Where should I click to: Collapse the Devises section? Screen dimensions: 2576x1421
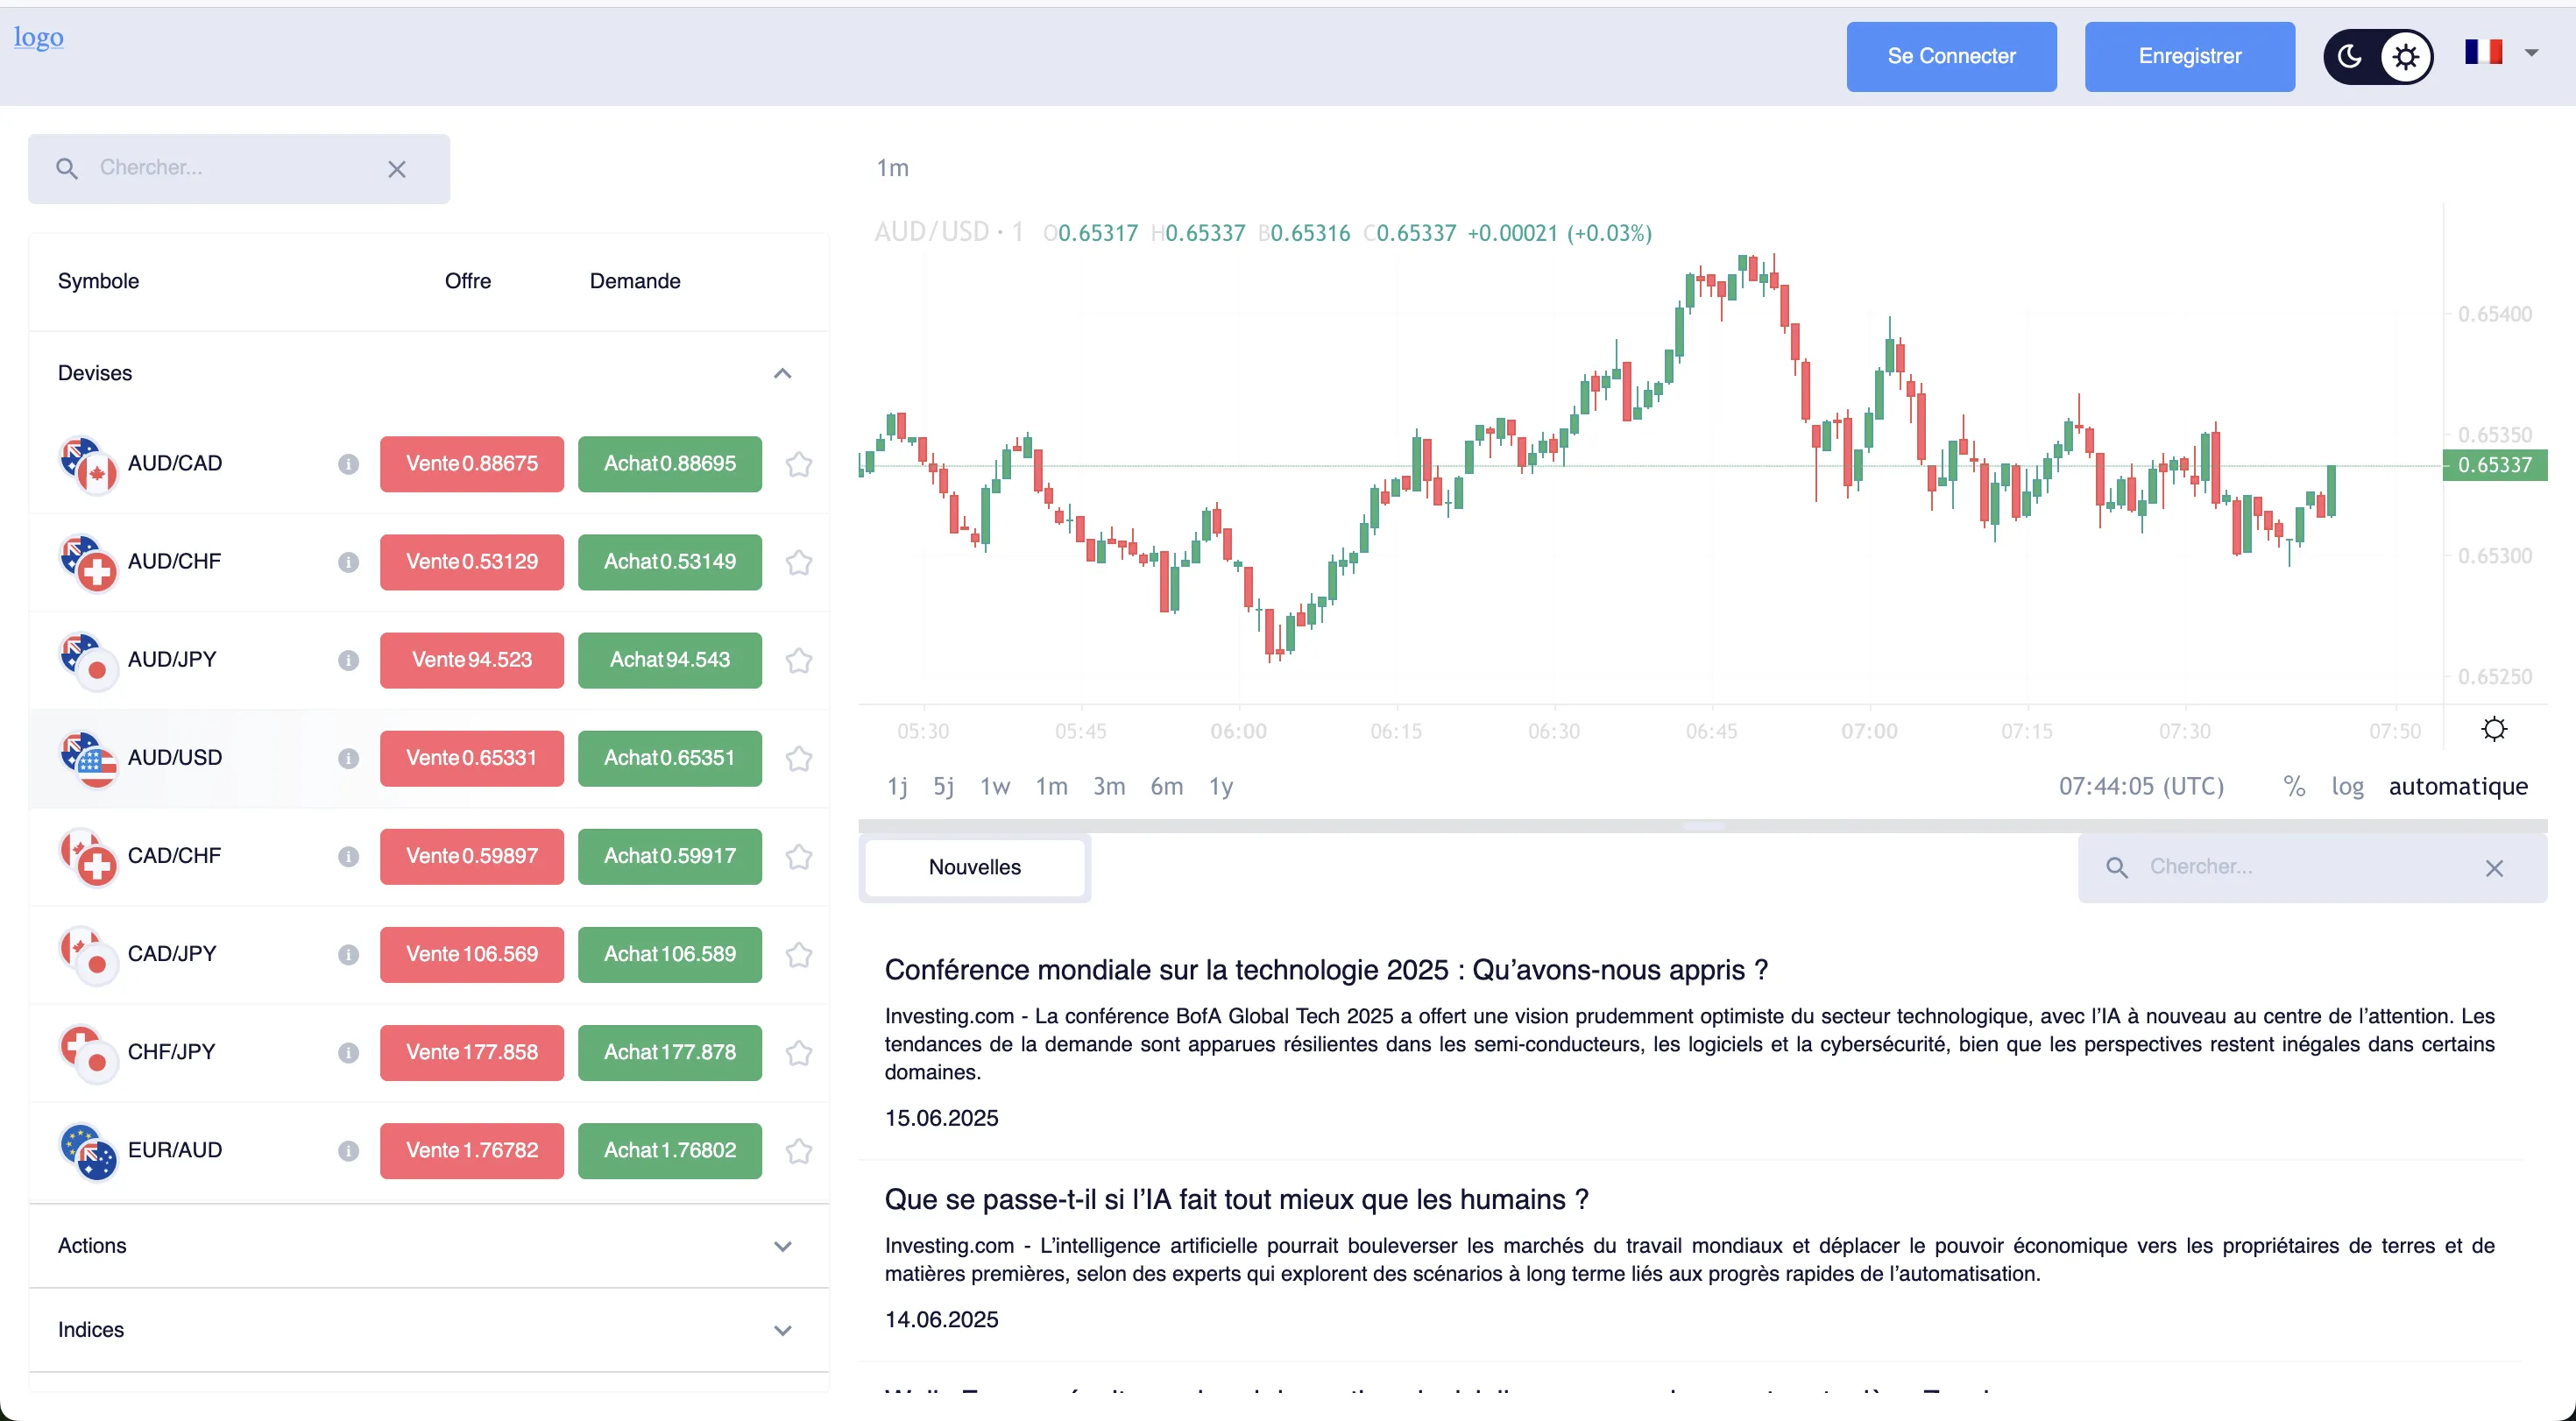783,374
